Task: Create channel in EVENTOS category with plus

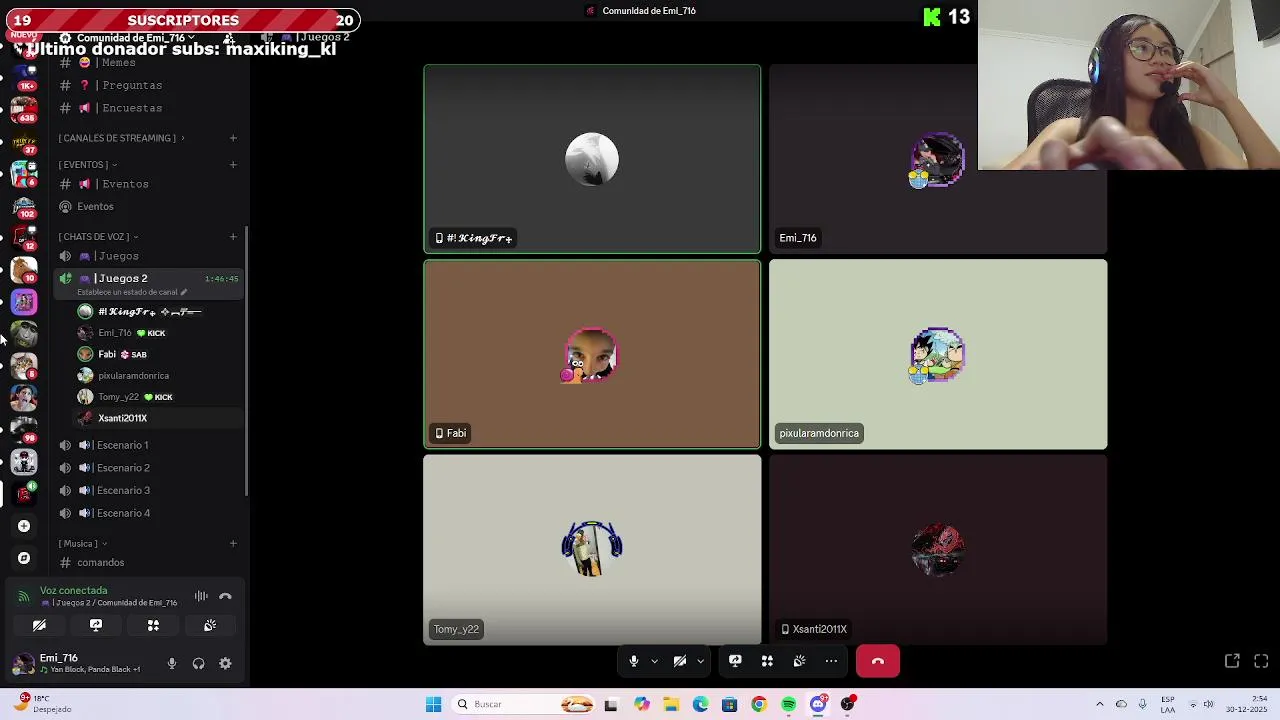Action: (x=233, y=164)
